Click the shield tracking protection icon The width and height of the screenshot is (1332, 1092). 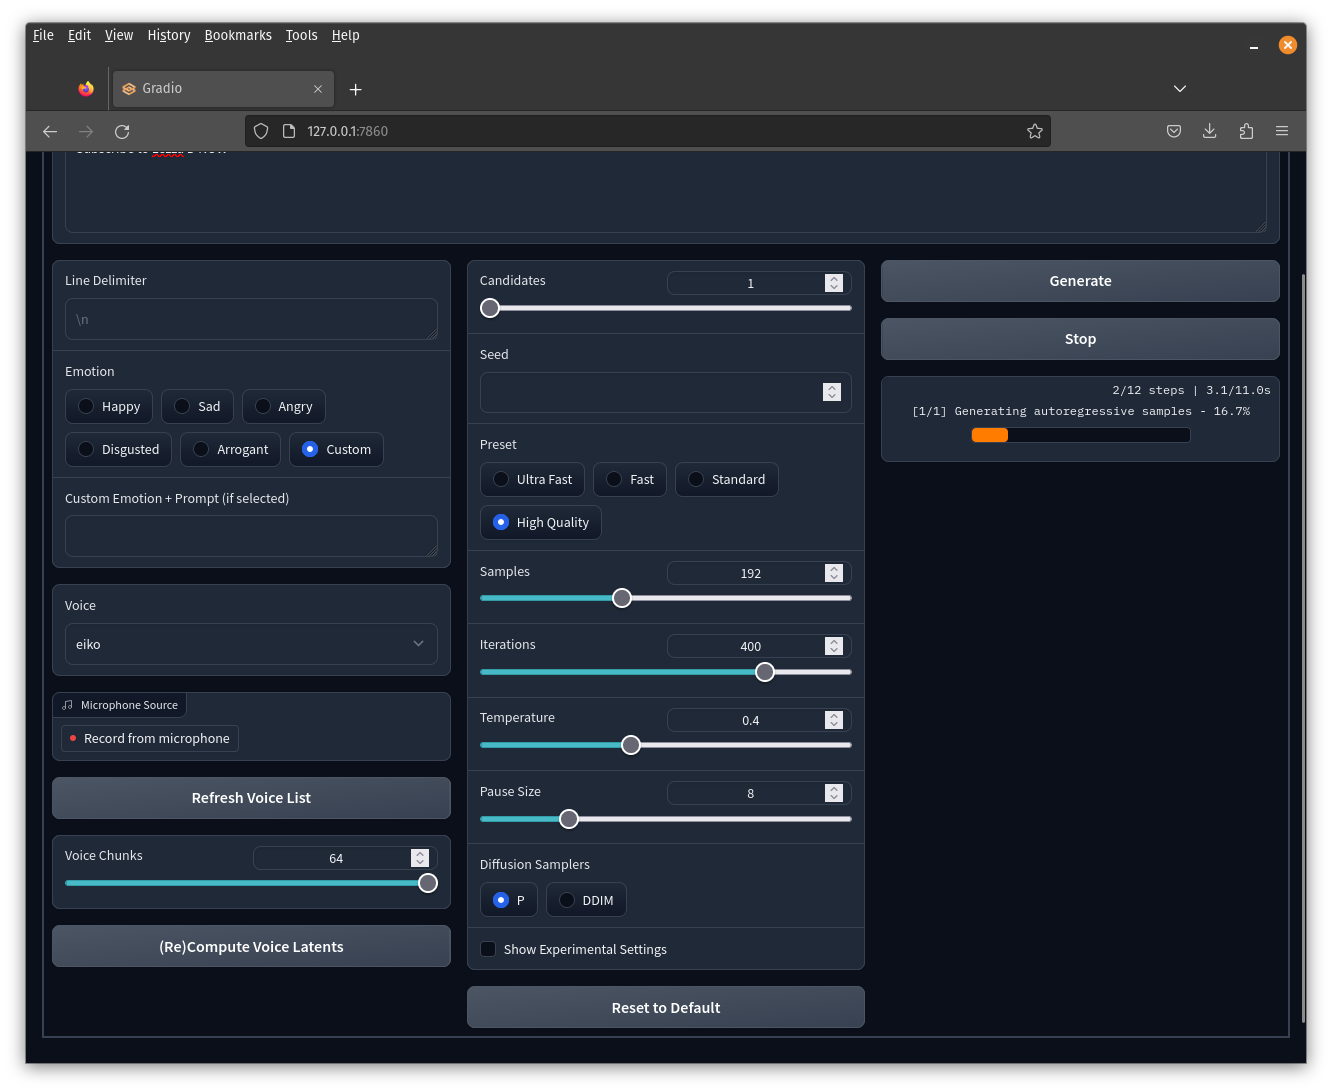pyautogui.click(x=261, y=131)
